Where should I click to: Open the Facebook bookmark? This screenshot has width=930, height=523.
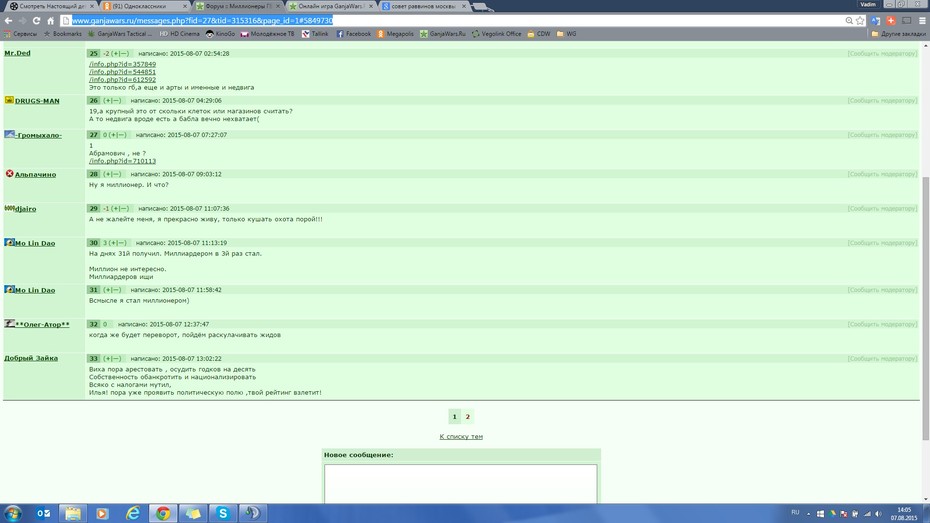(353, 34)
